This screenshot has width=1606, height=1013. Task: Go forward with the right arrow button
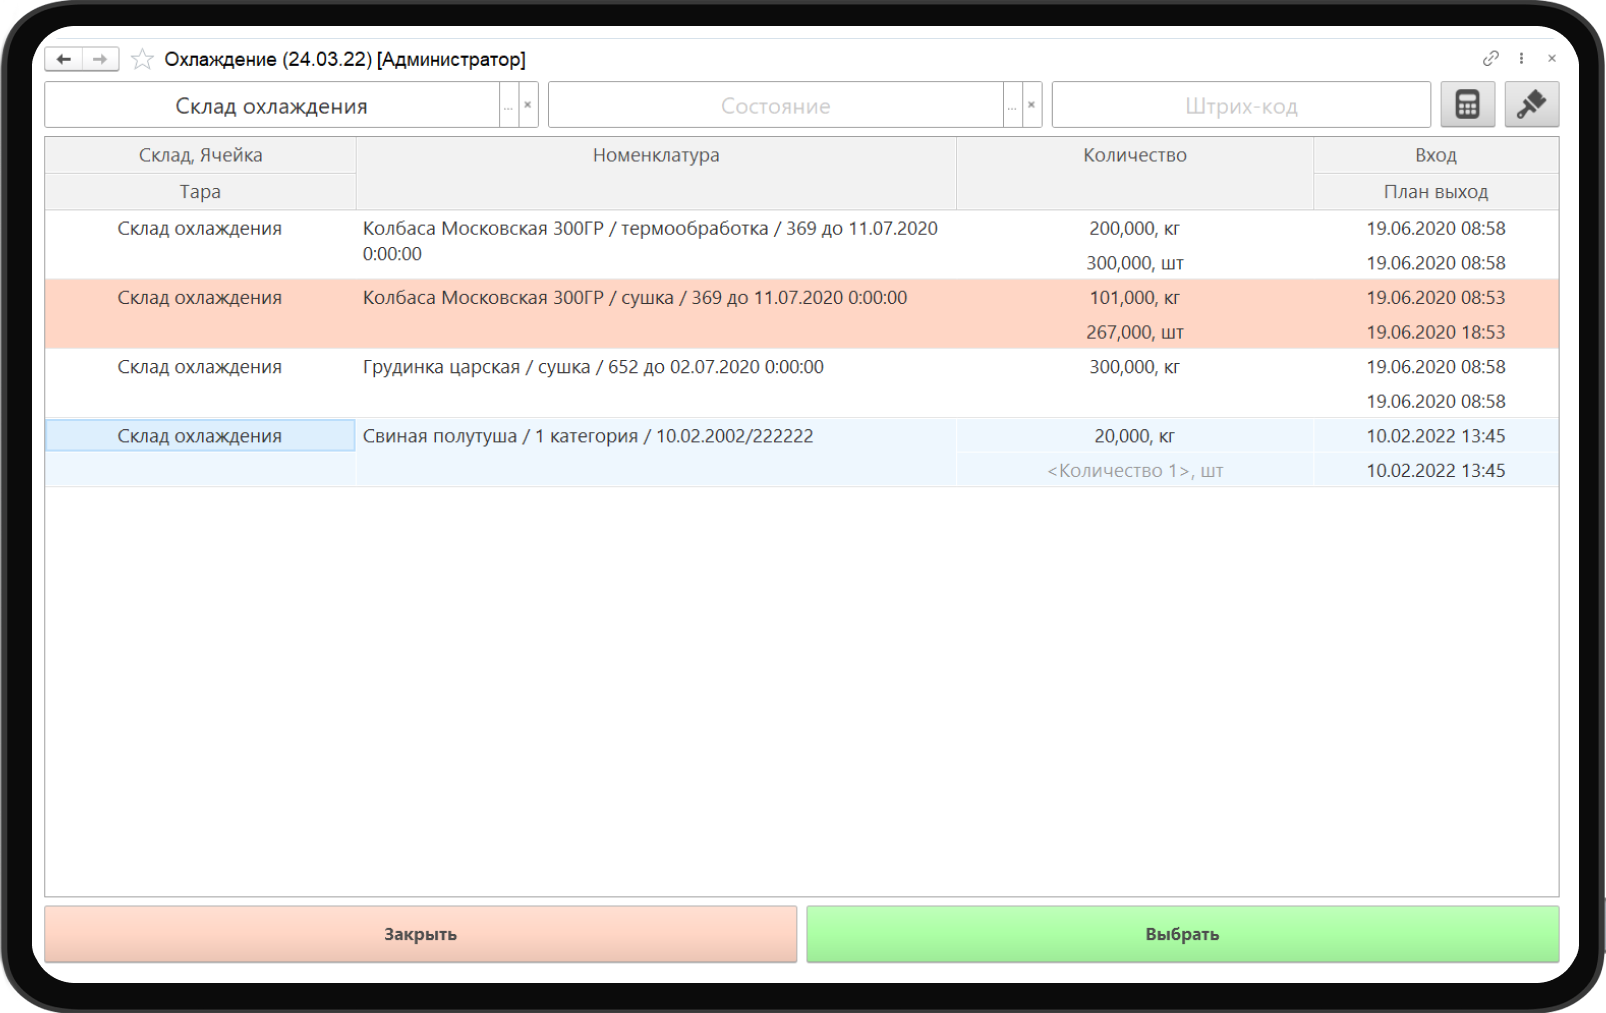(x=100, y=59)
